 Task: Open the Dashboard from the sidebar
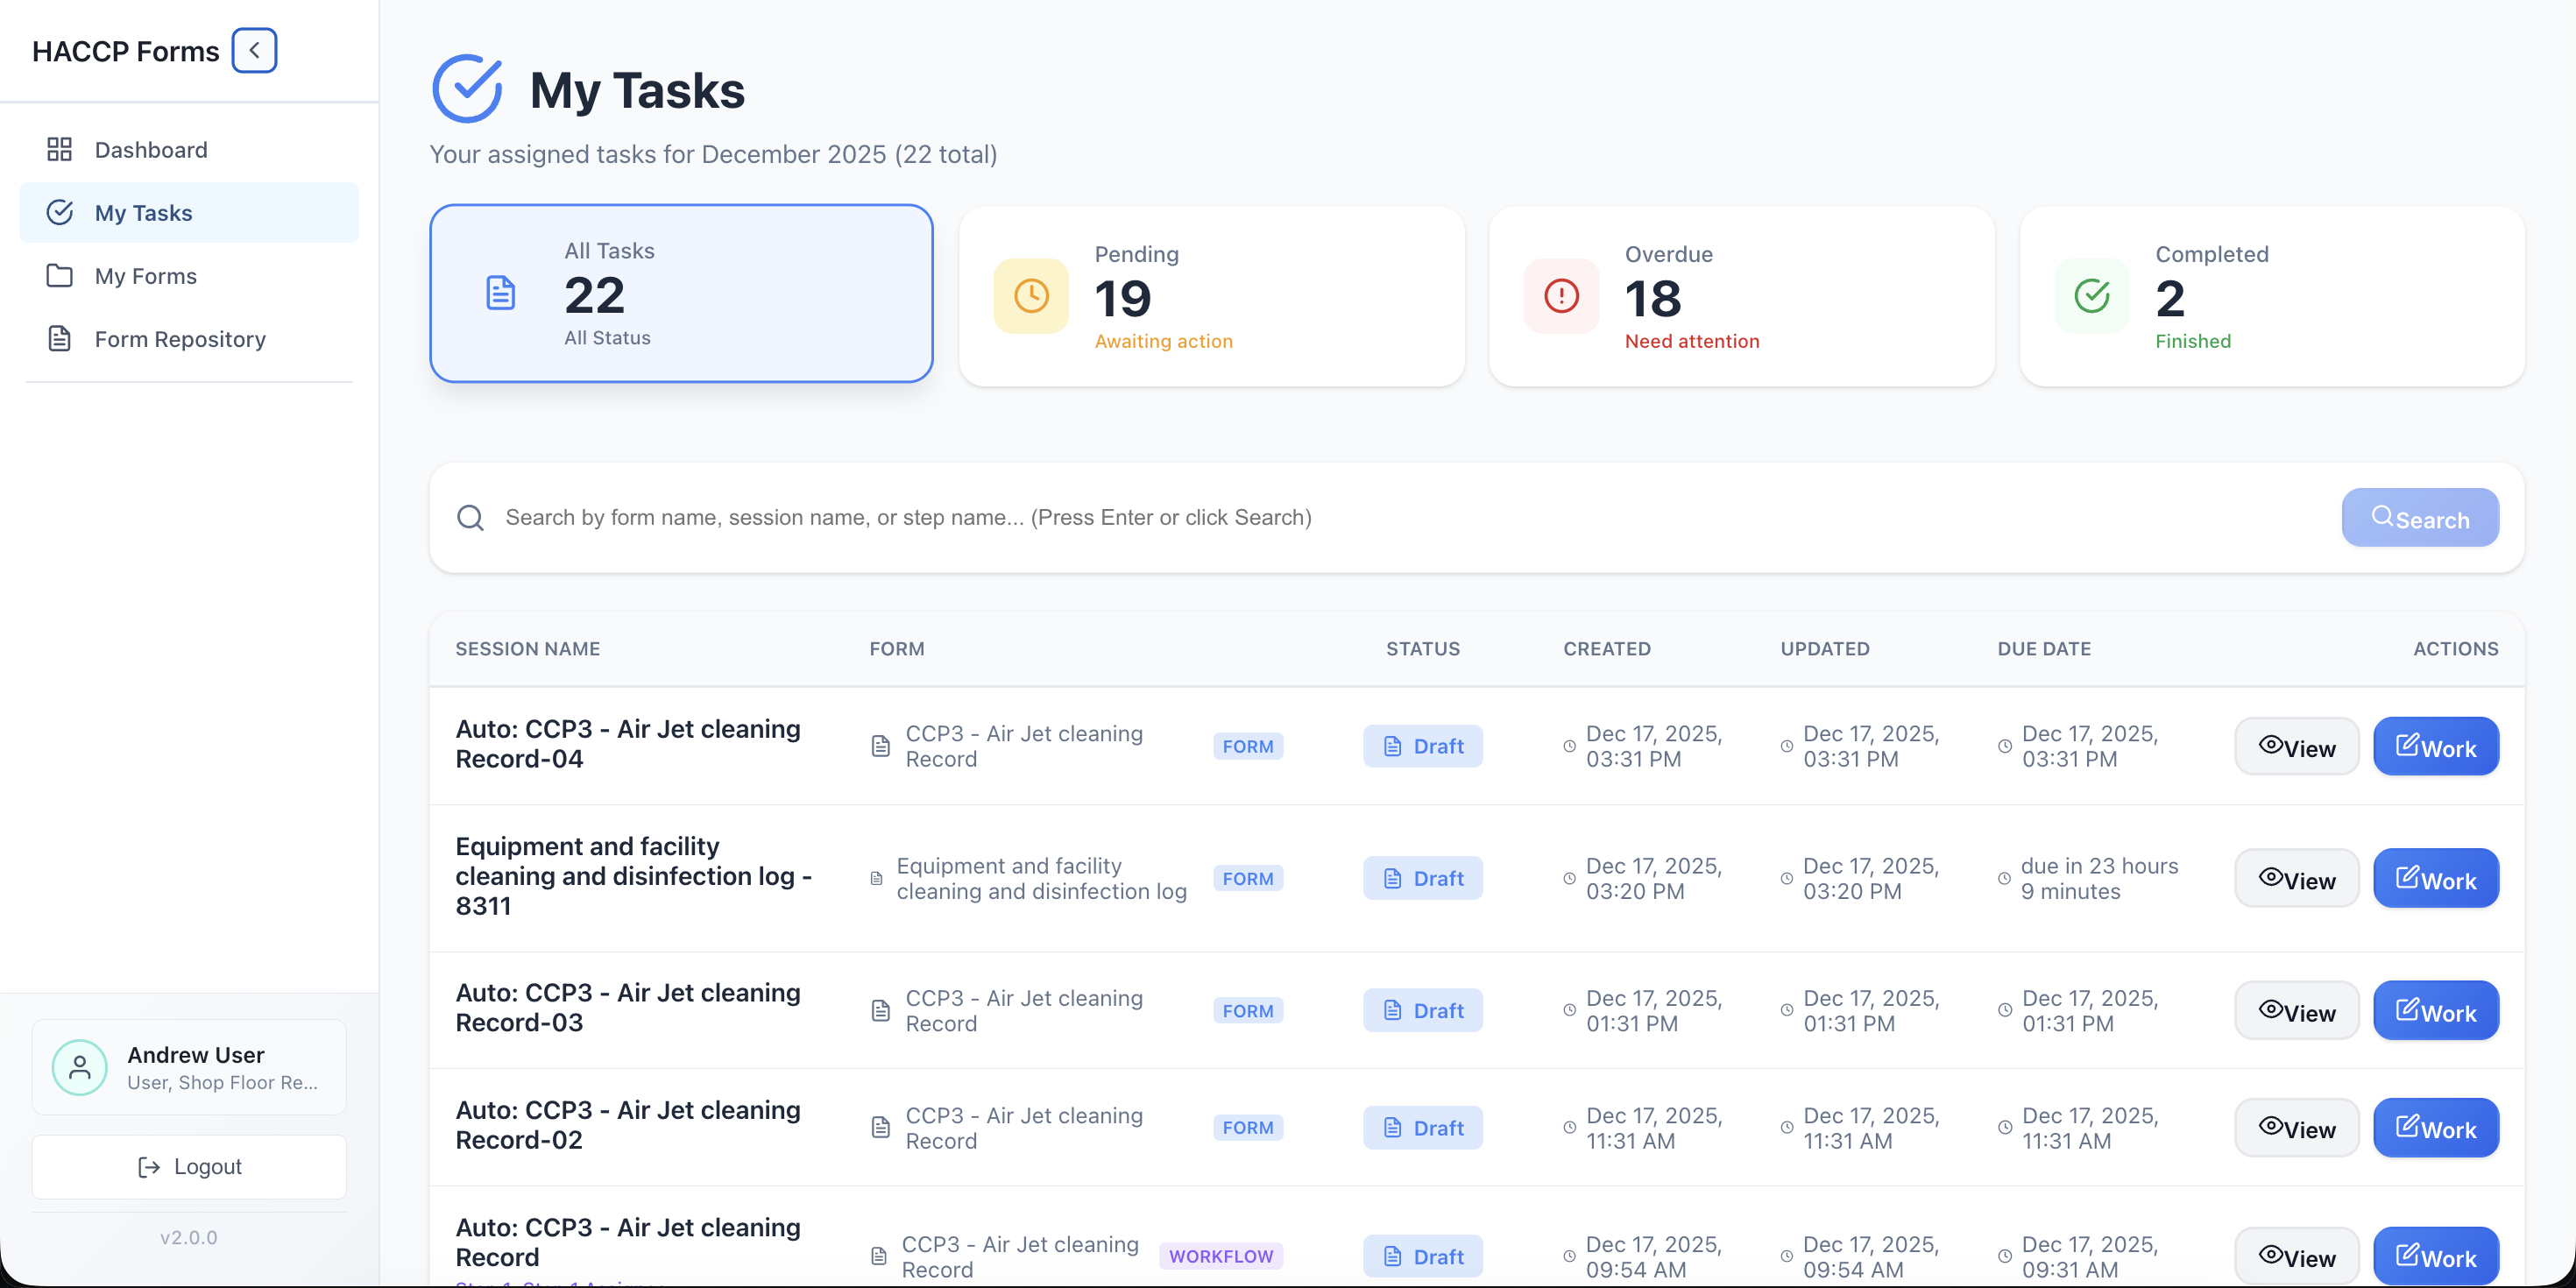(150, 148)
